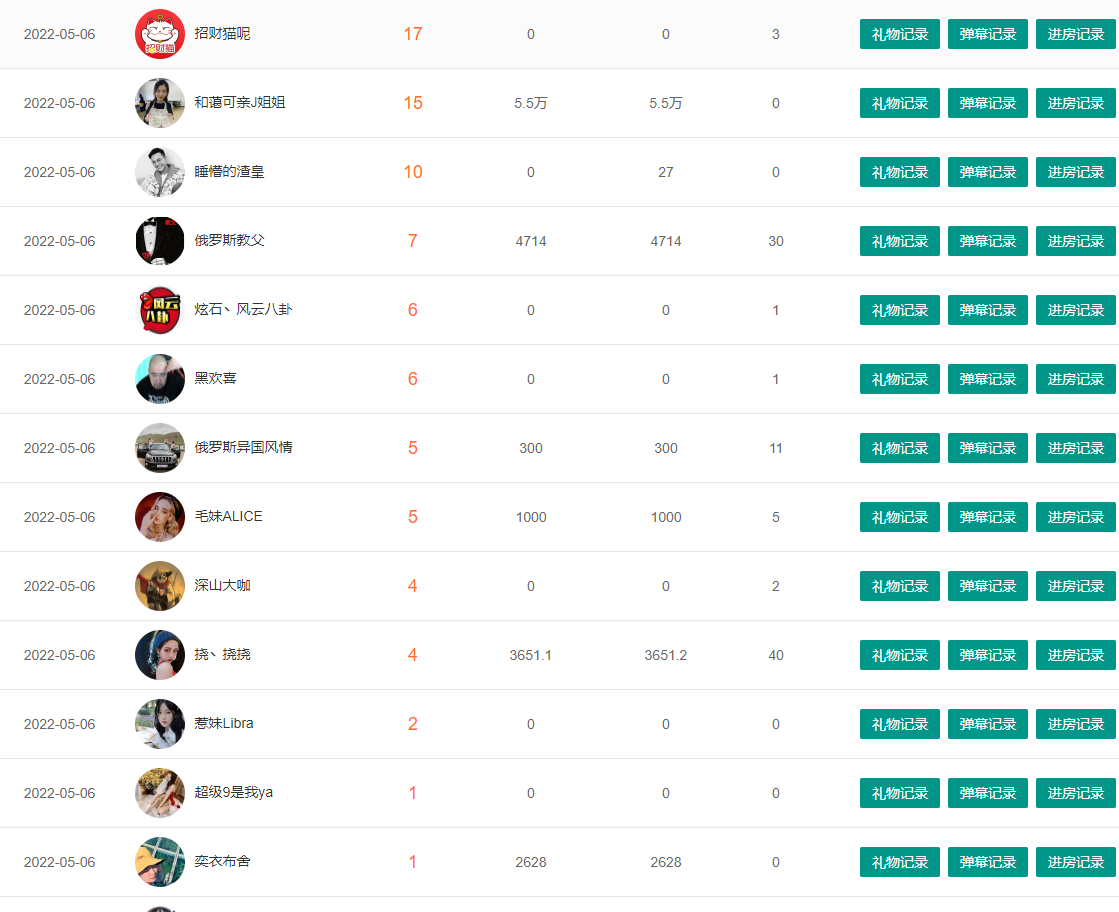Open 进房记录 for 奕衣布舍
Image resolution: width=1119 pixels, height=912 pixels.
pos(1075,861)
